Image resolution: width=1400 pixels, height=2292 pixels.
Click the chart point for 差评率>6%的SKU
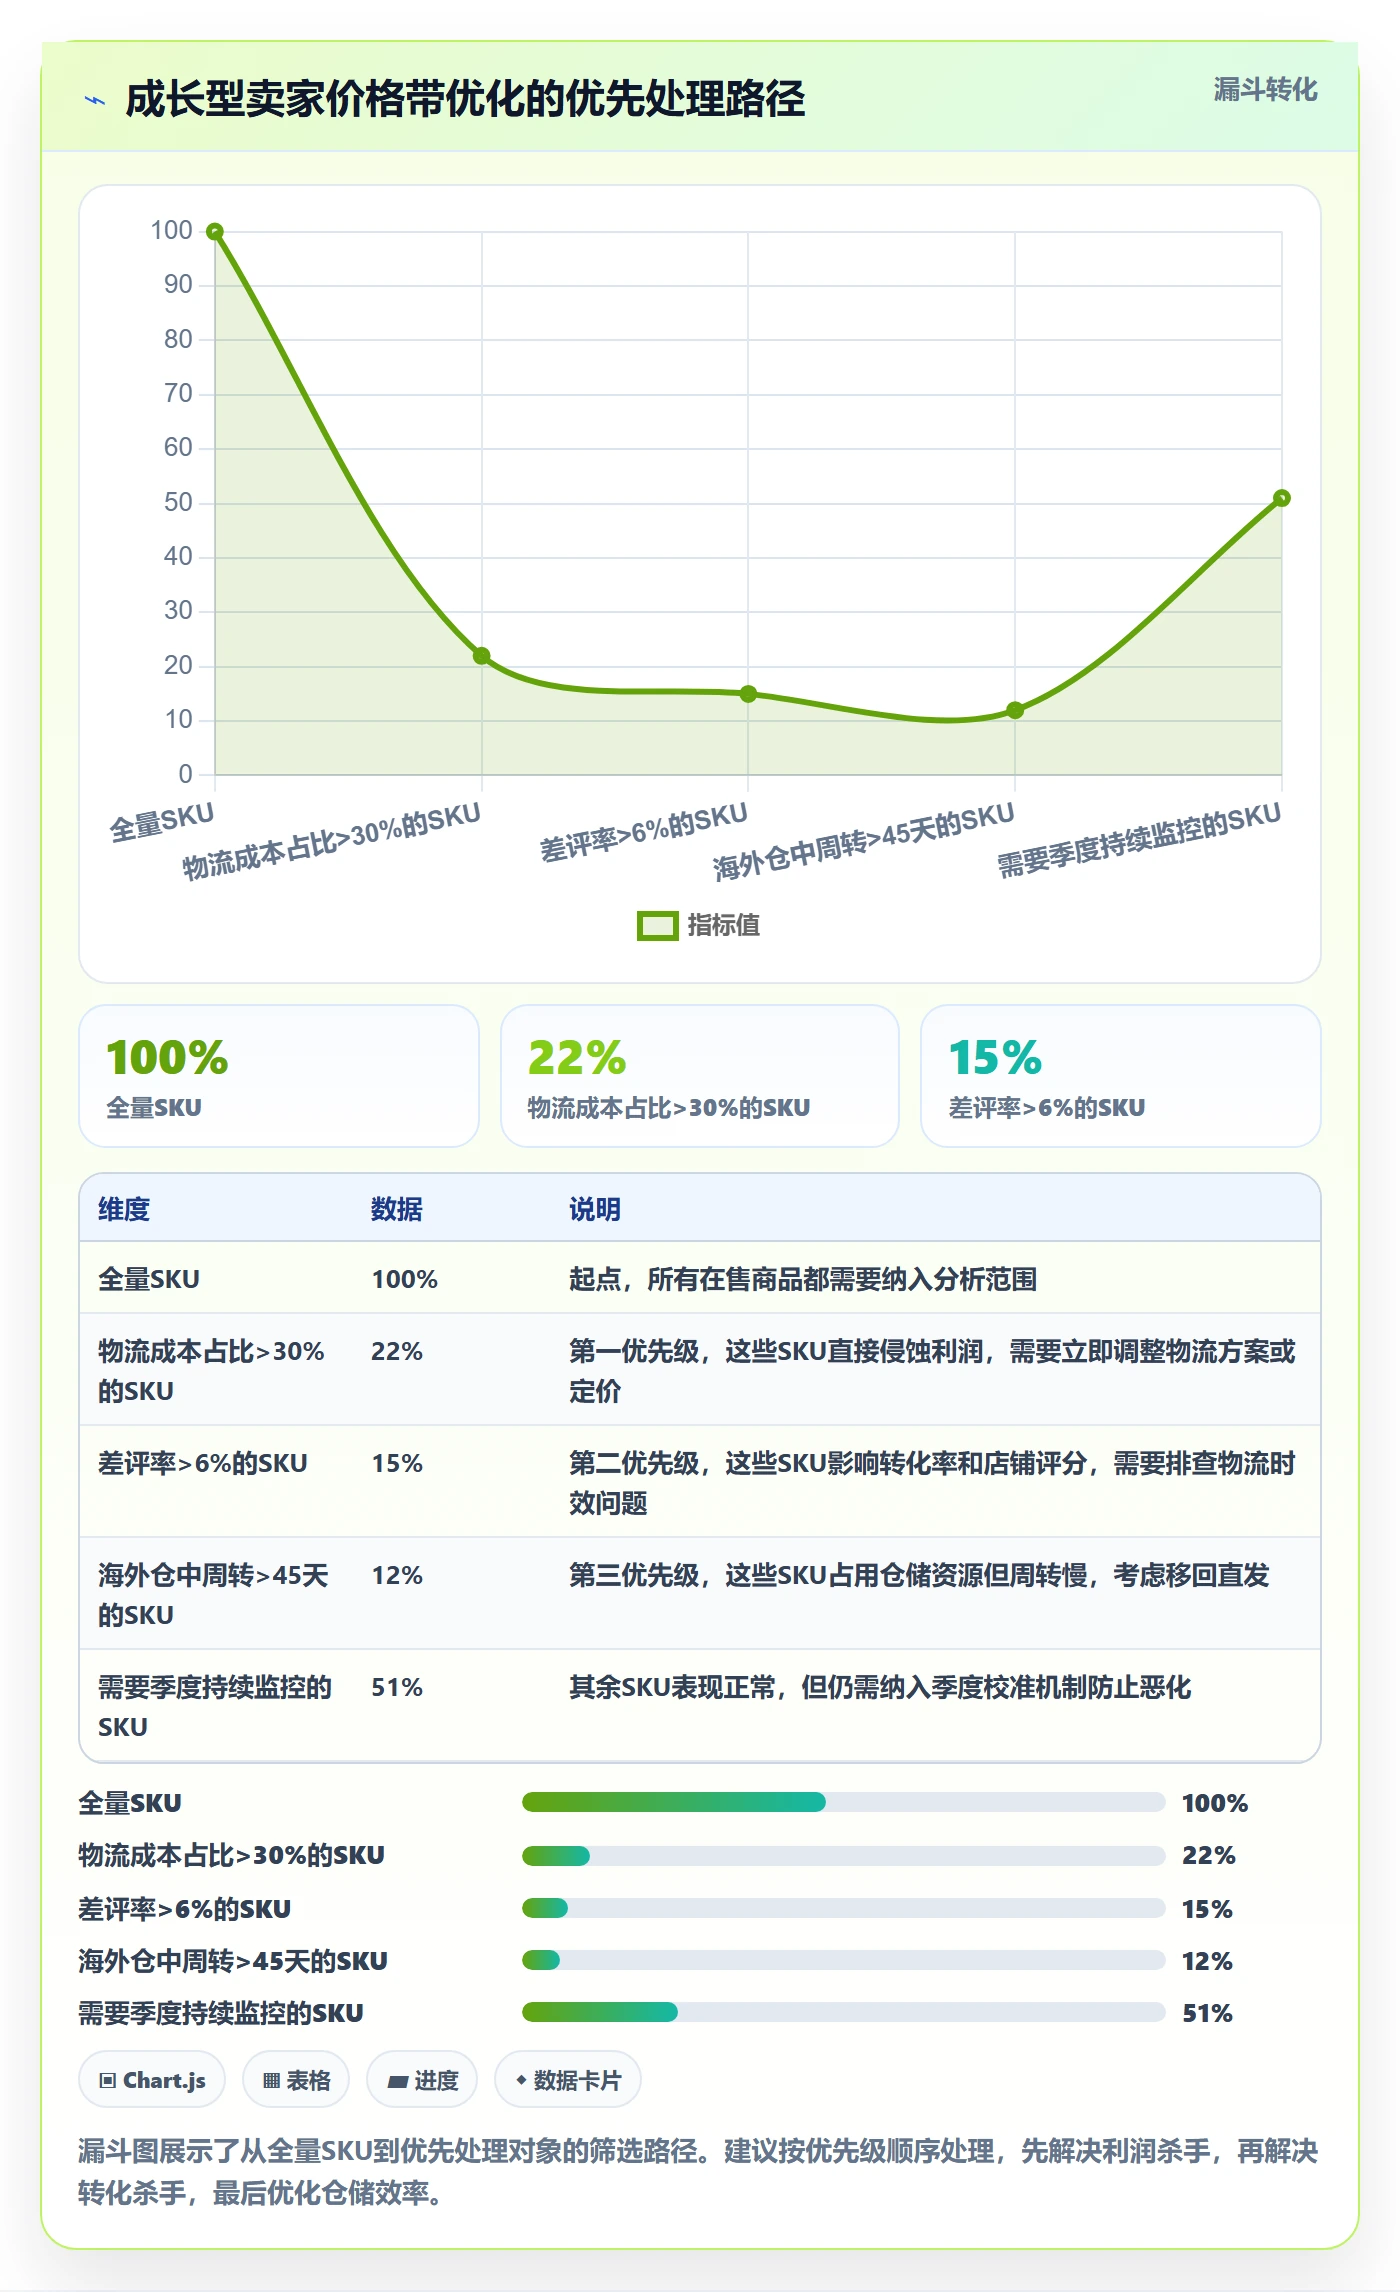748,694
